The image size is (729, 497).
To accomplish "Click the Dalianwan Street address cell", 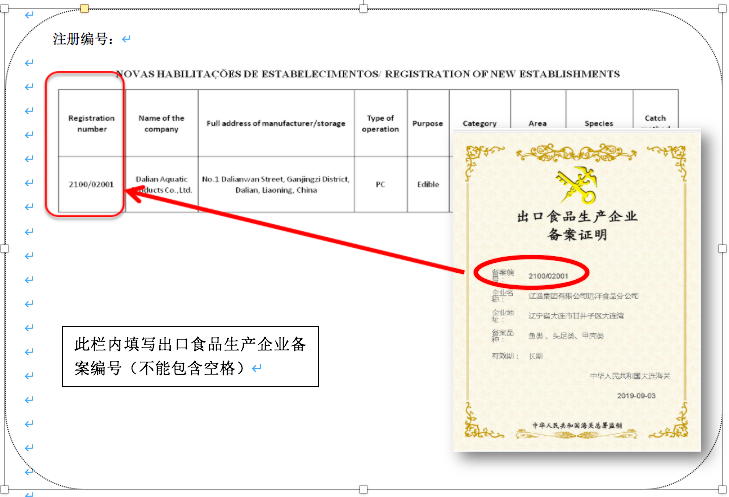I will click(275, 185).
